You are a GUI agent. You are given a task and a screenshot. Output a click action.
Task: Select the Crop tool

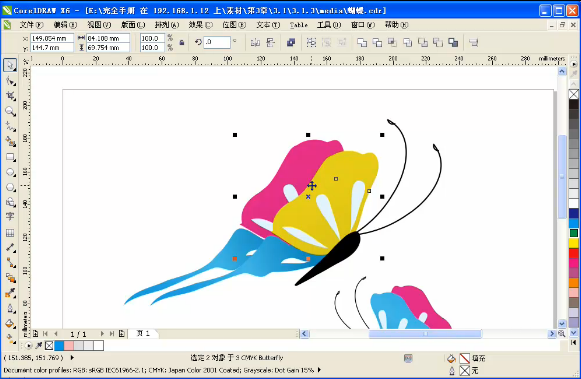[x=10, y=96]
